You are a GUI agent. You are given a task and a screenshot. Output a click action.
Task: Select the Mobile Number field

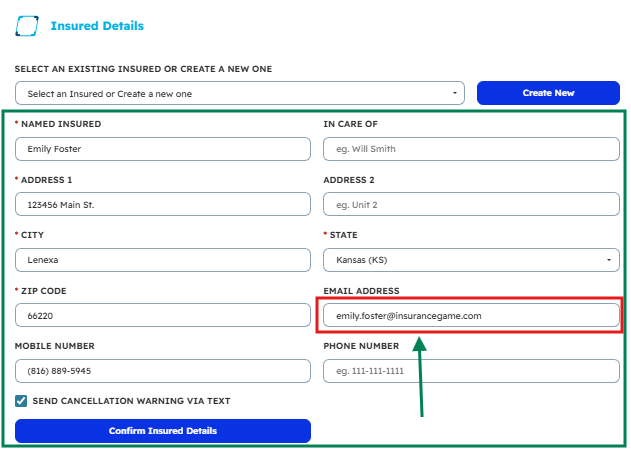click(163, 371)
